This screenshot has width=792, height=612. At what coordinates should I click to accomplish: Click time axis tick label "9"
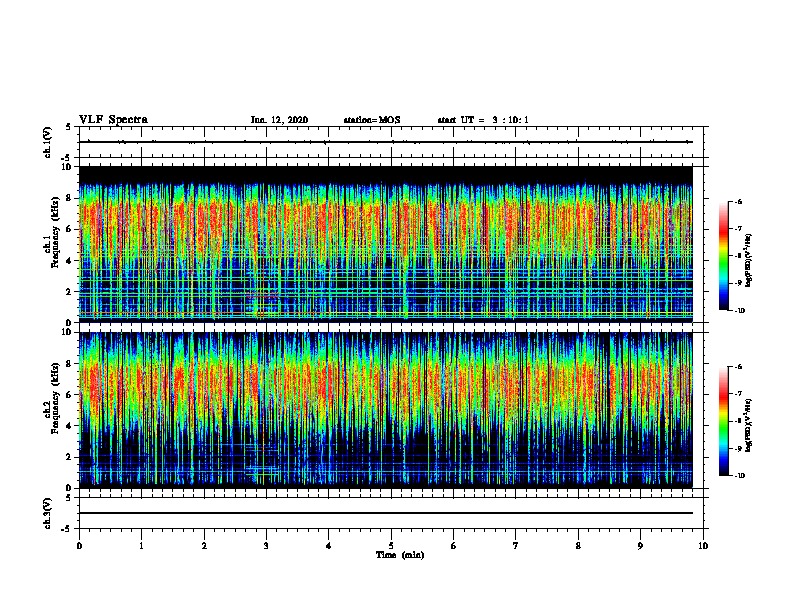point(640,546)
